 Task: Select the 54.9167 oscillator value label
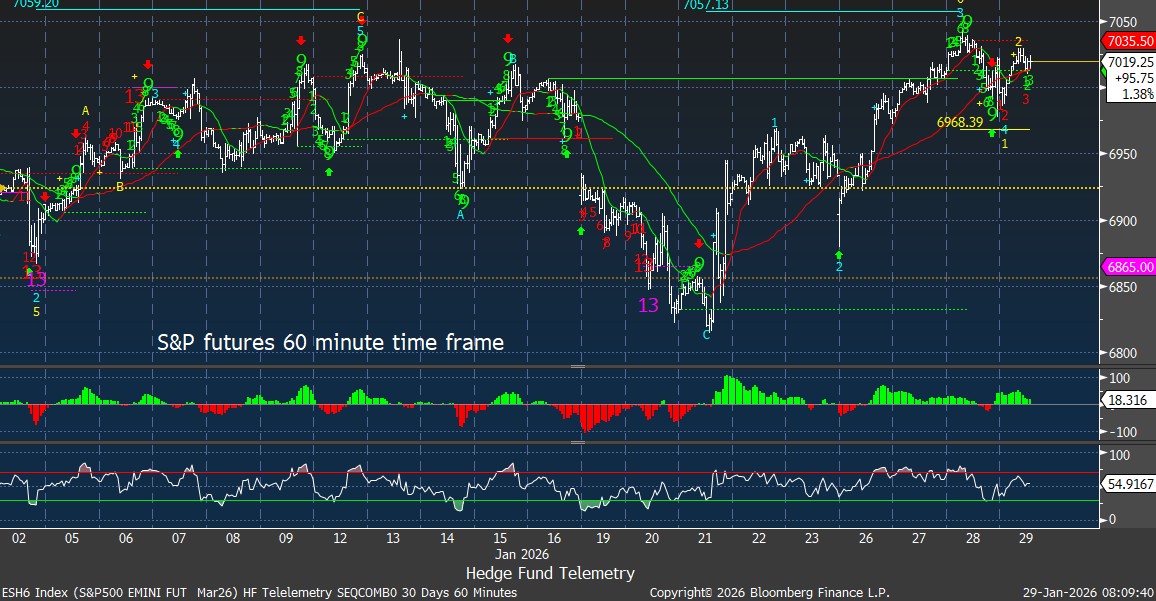click(1130, 483)
